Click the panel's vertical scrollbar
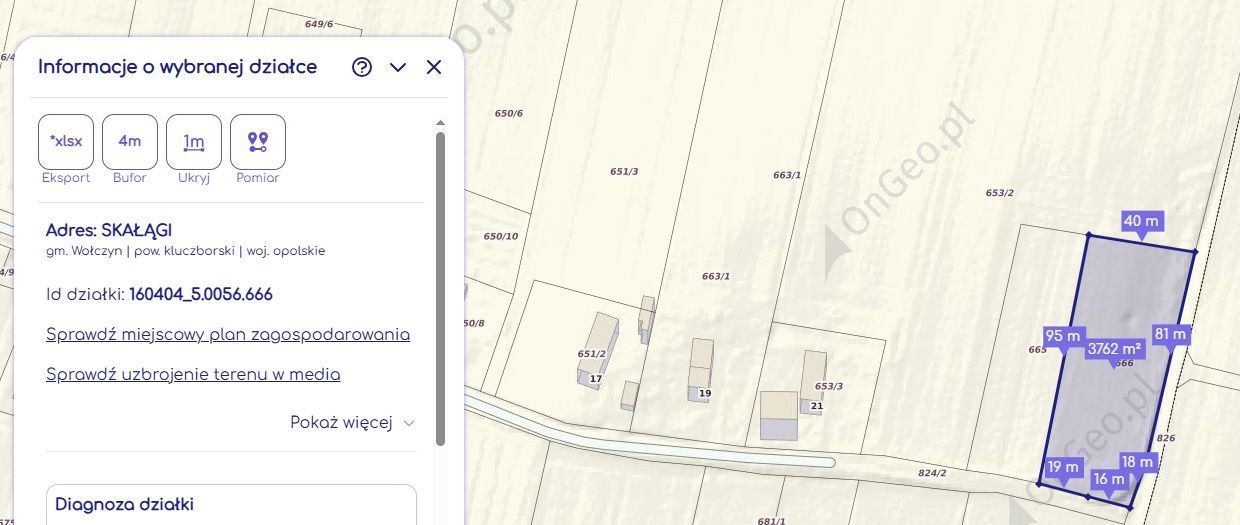 [440, 288]
